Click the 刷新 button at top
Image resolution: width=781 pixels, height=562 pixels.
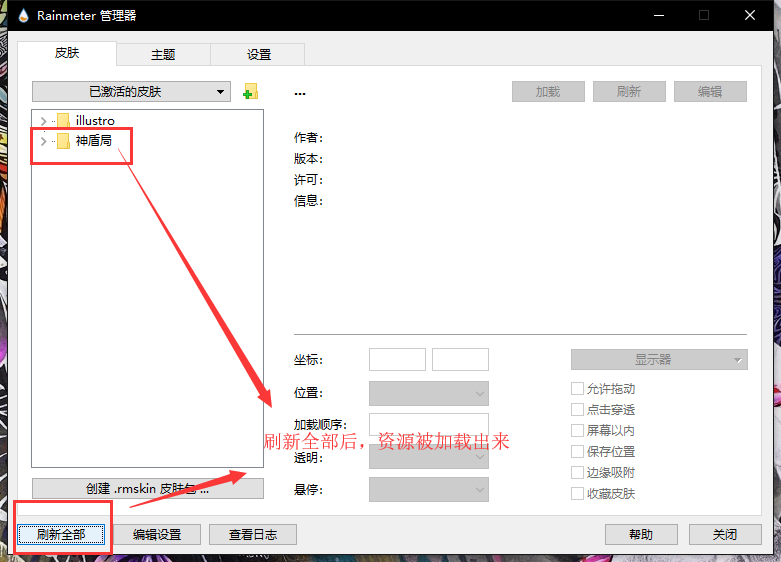[629, 92]
